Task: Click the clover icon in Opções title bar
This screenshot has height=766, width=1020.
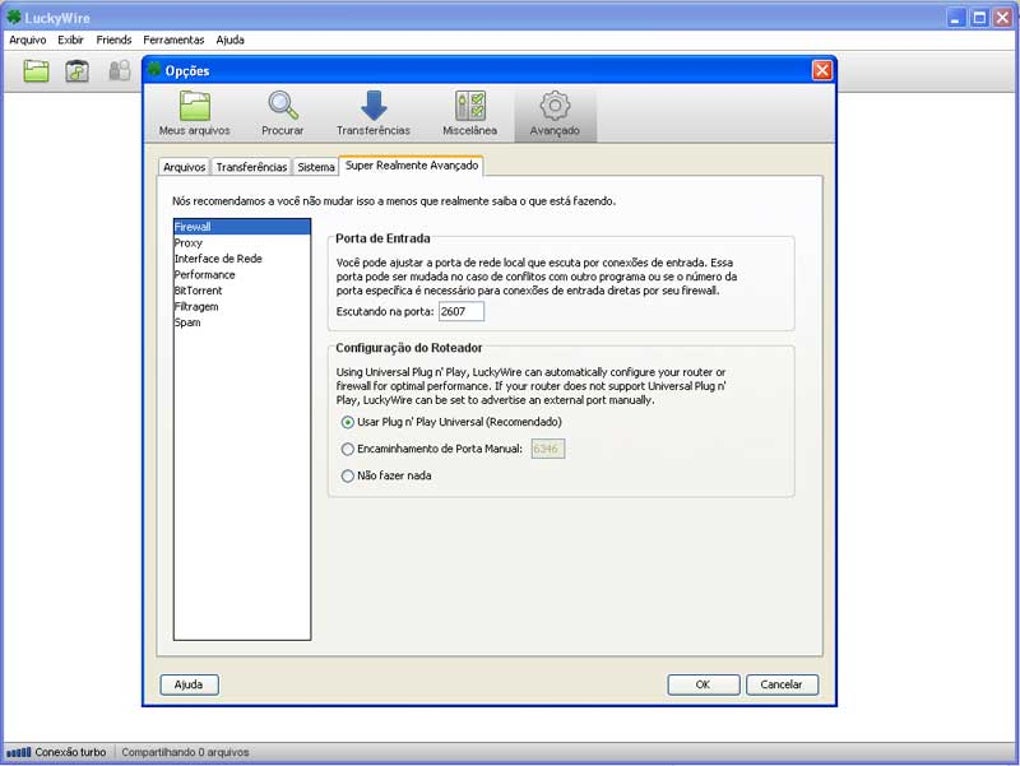Action: pyautogui.click(x=154, y=69)
